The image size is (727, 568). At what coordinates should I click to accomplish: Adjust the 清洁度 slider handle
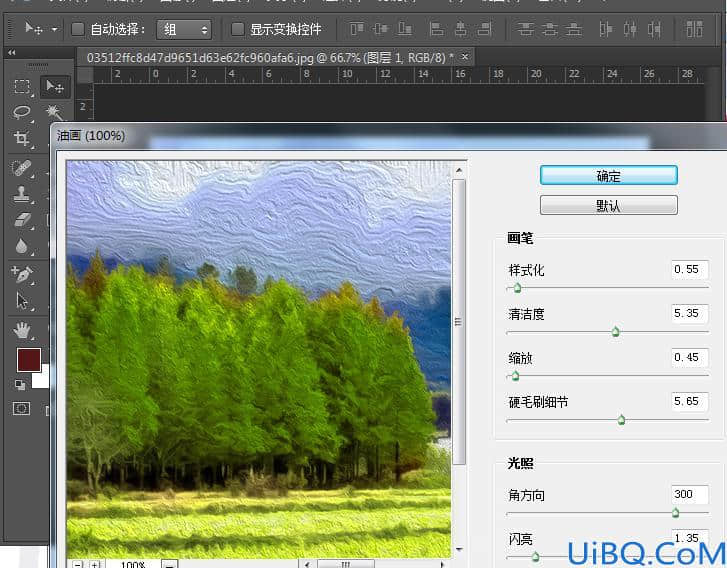(x=616, y=332)
